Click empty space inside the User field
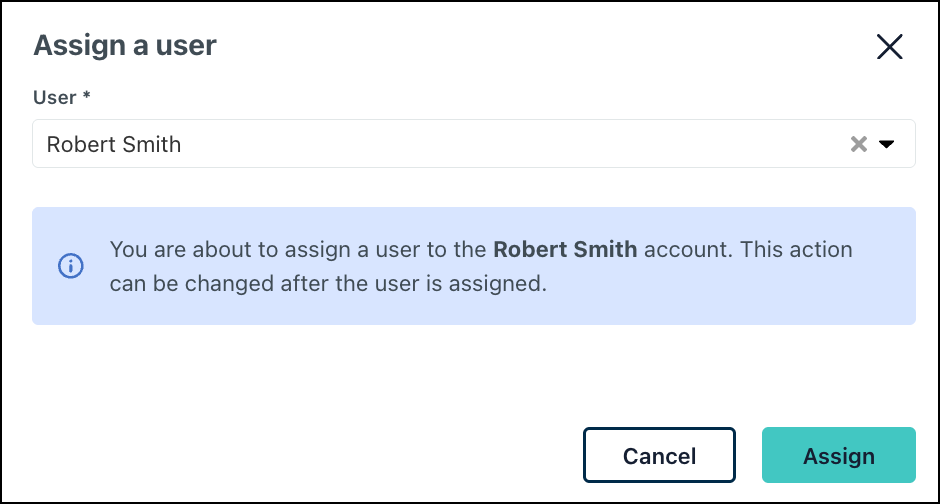Image resolution: width=940 pixels, height=504 pixels. pos(500,144)
